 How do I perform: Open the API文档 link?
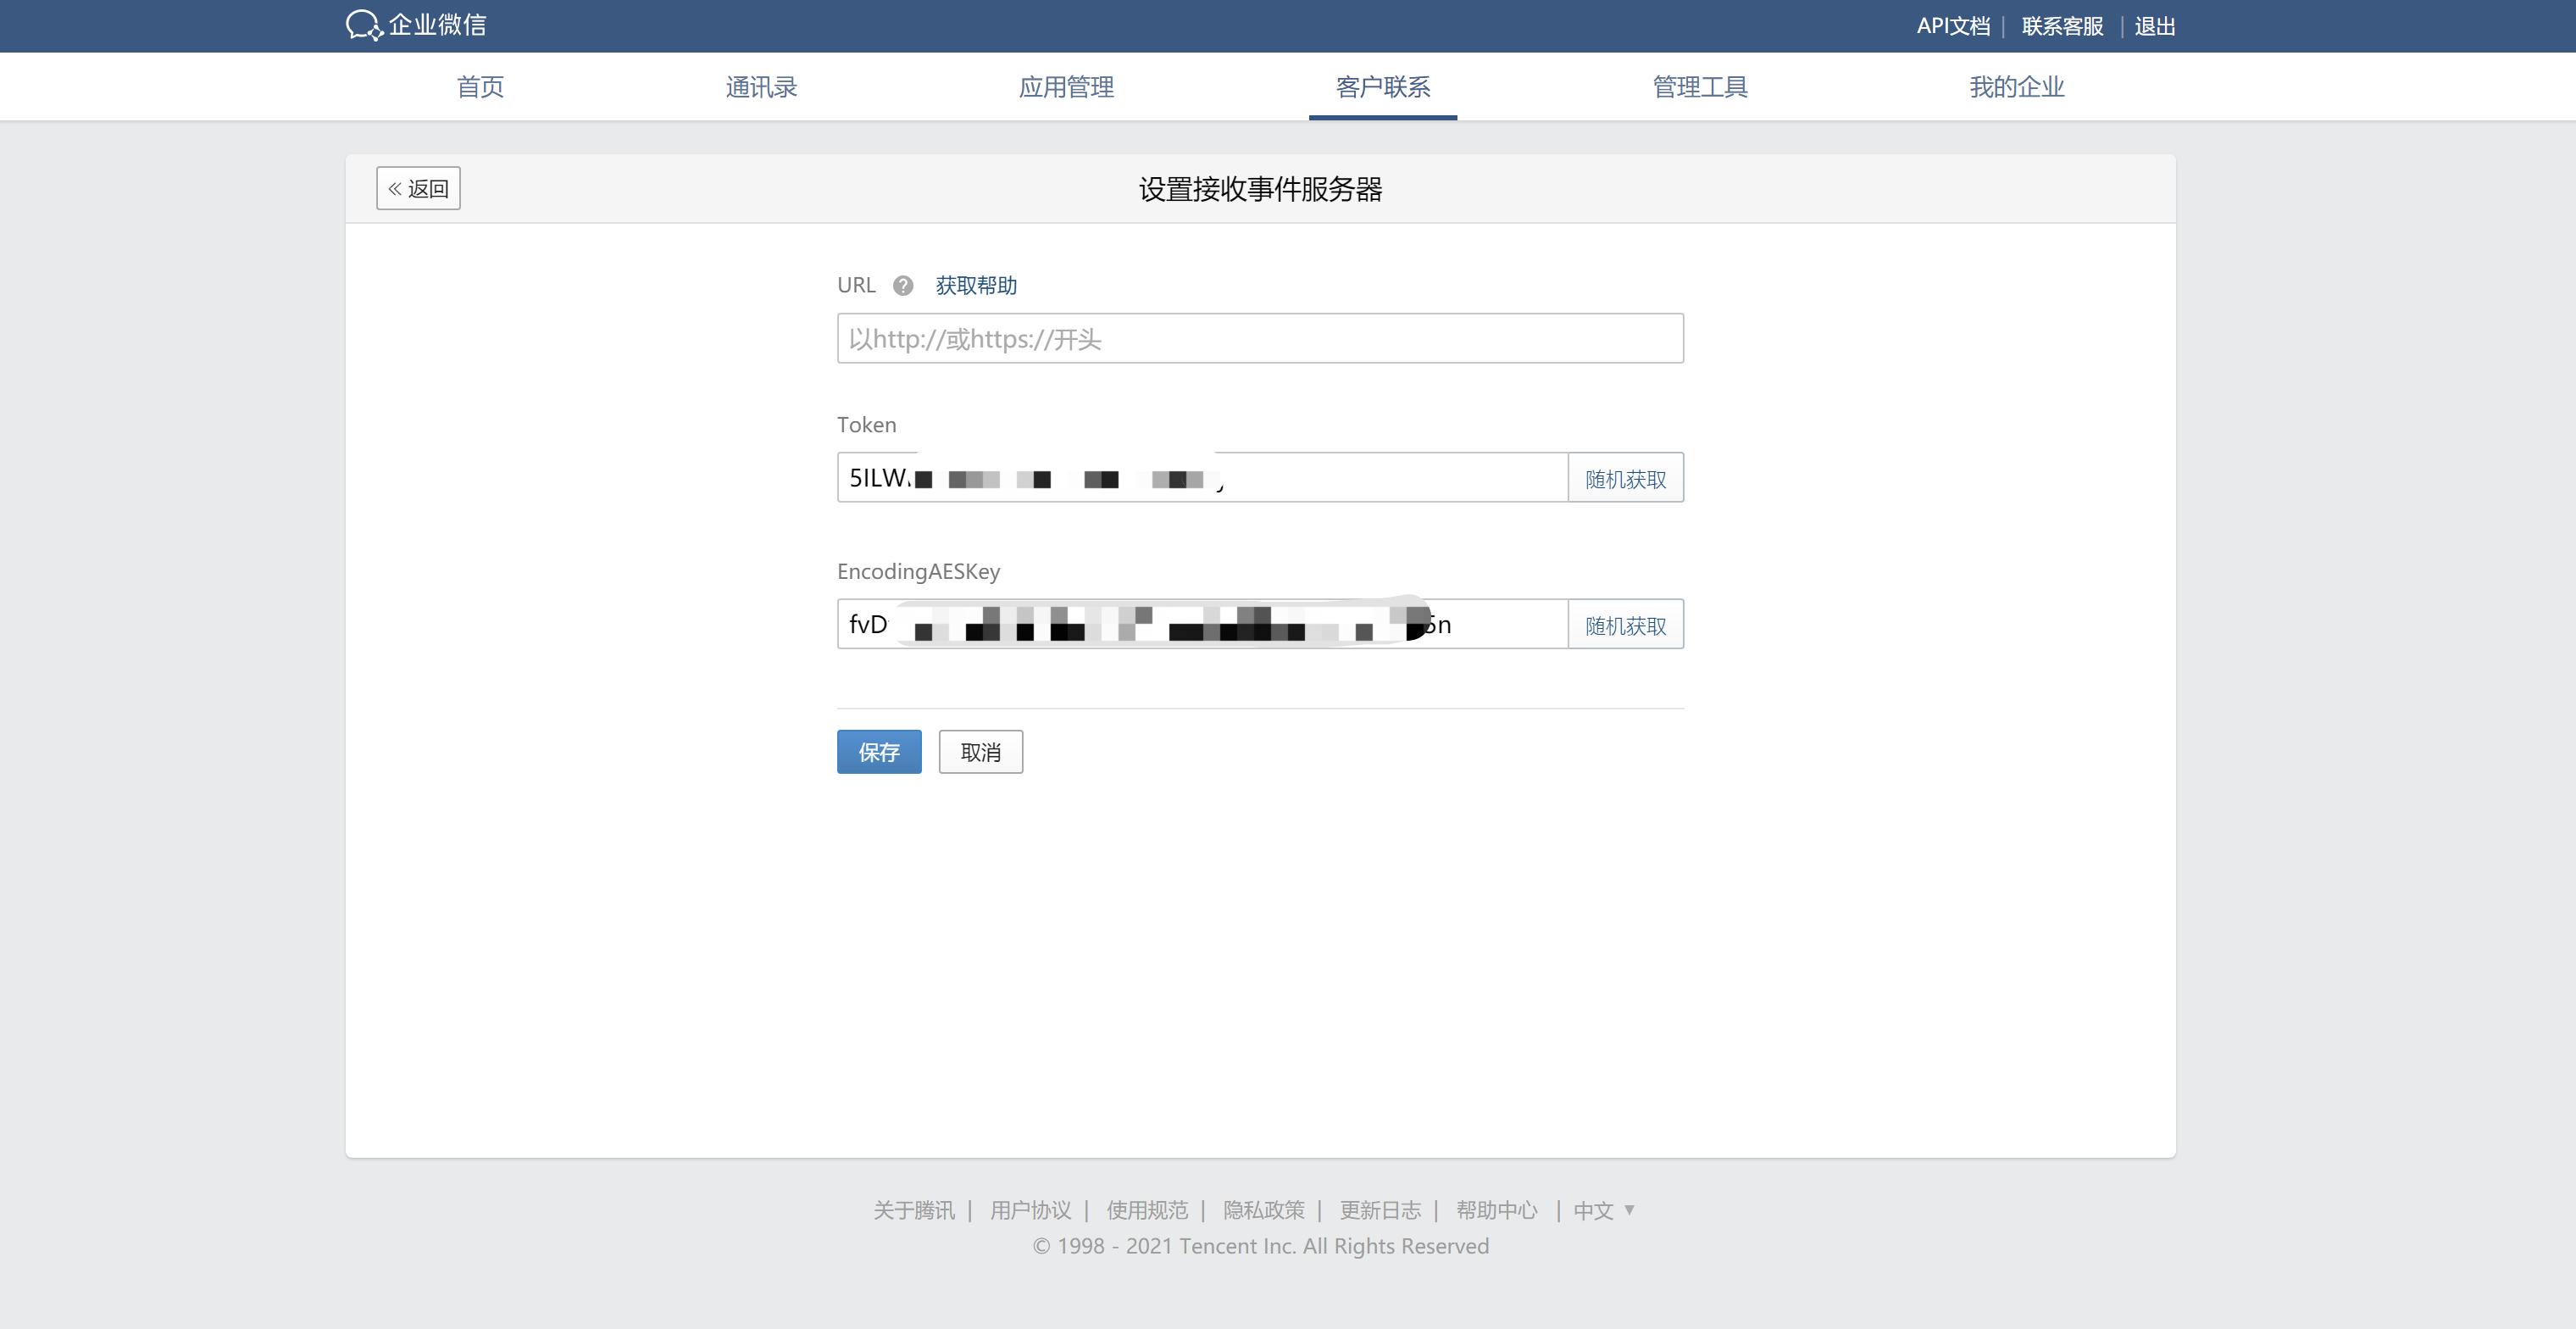coord(1952,27)
